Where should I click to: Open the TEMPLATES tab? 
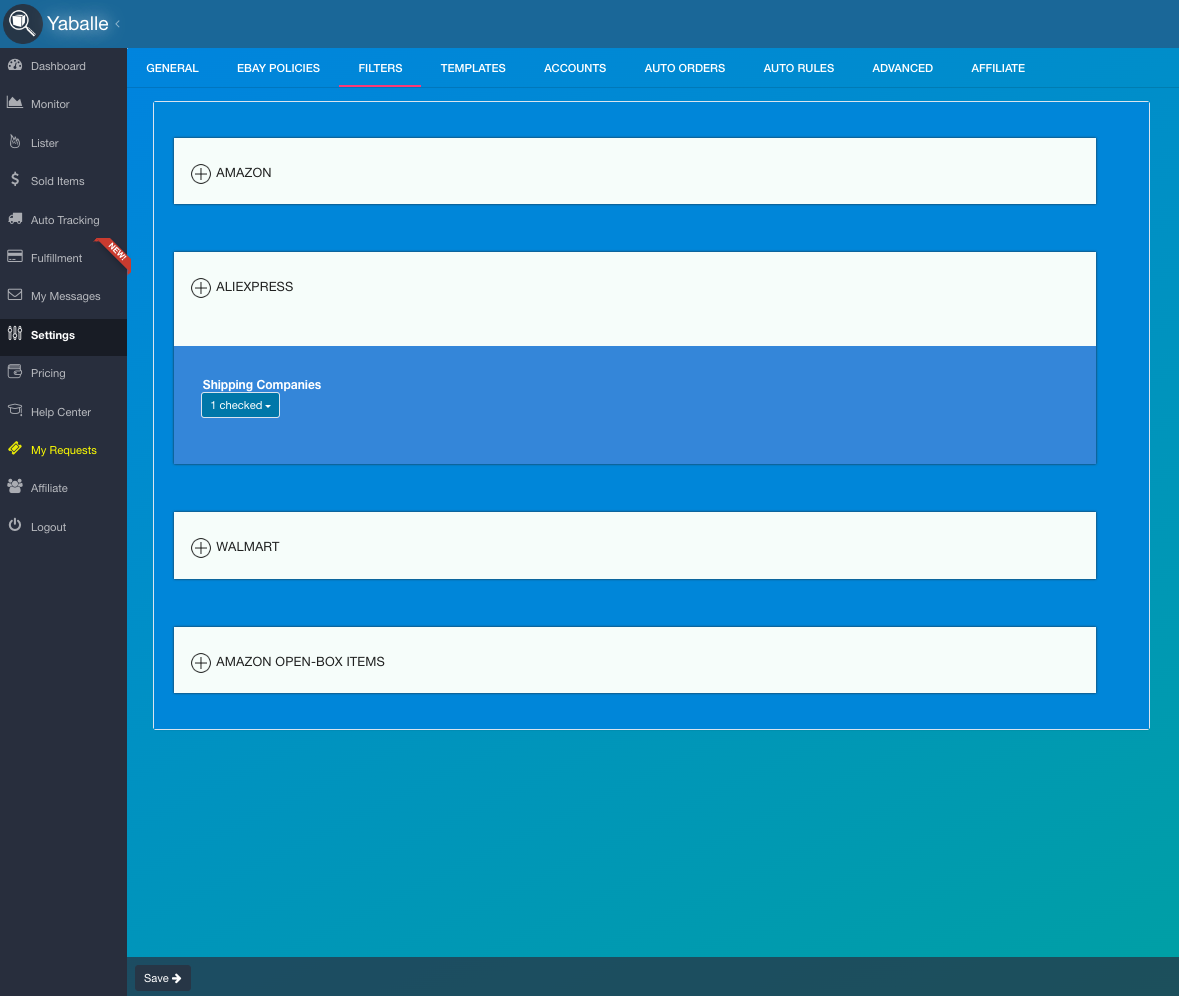point(473,68)
